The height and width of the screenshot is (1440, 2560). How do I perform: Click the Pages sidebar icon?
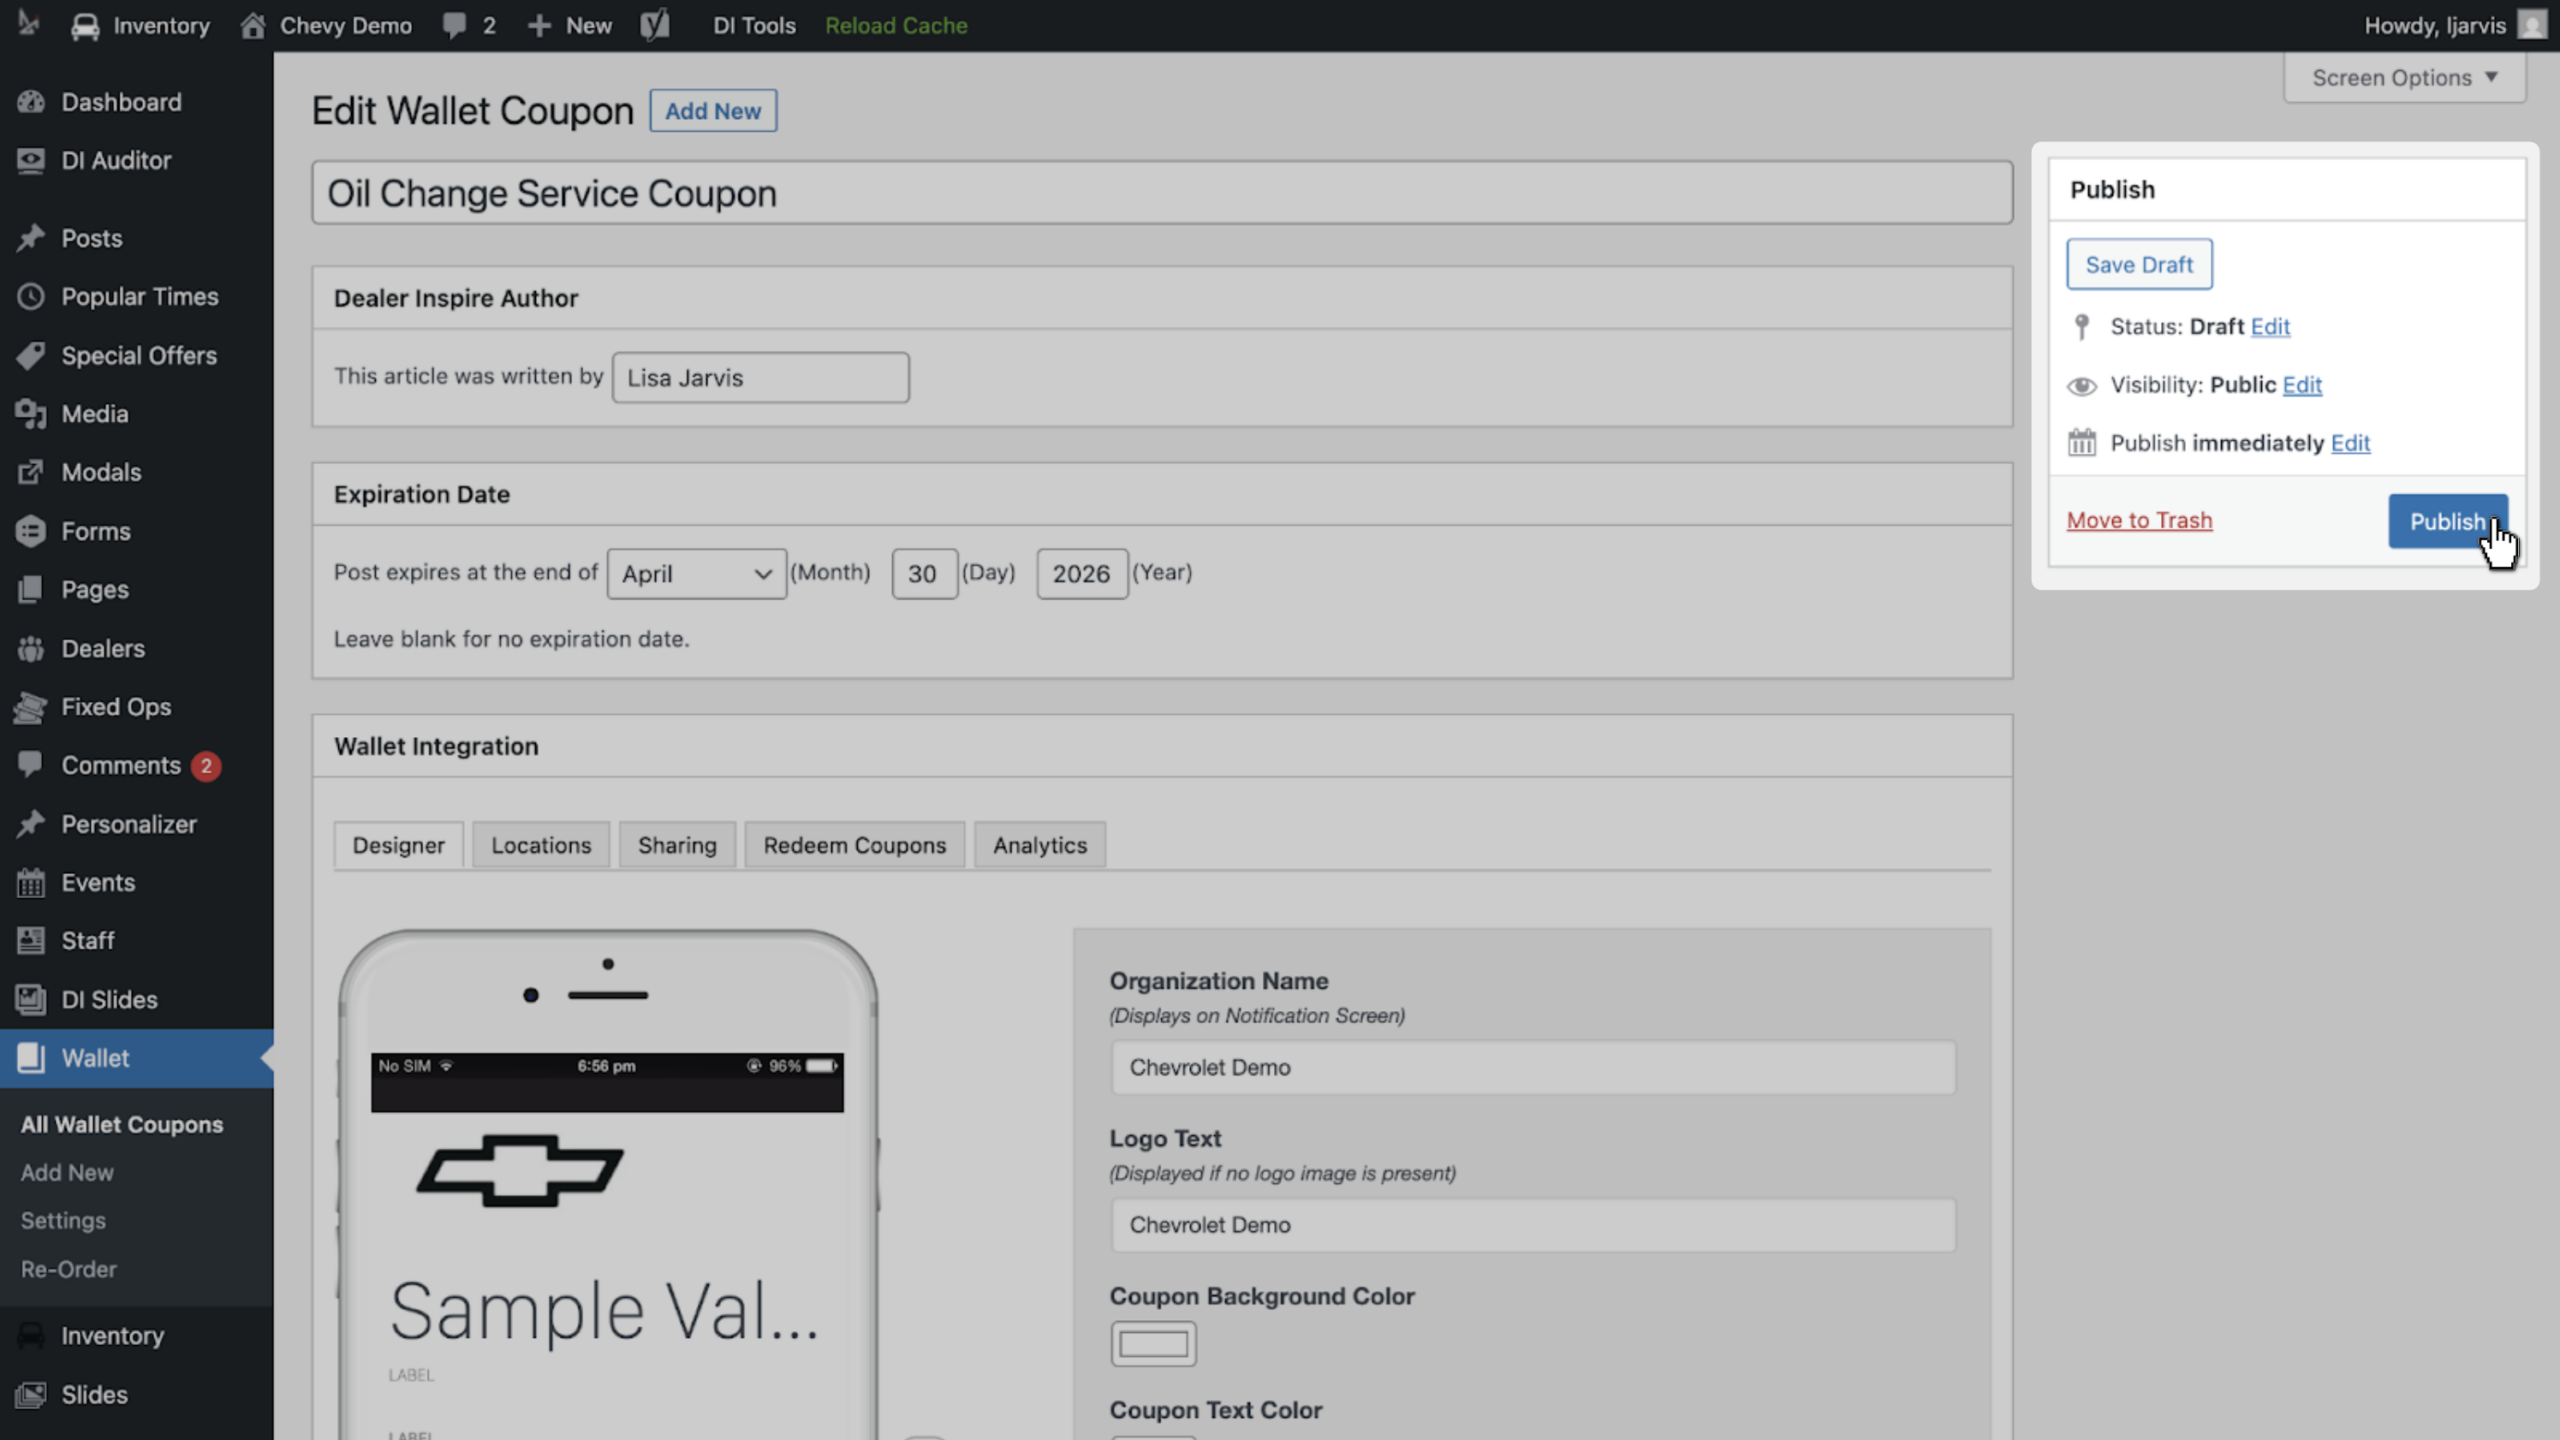pyautogui.click(x=31, y=589)
